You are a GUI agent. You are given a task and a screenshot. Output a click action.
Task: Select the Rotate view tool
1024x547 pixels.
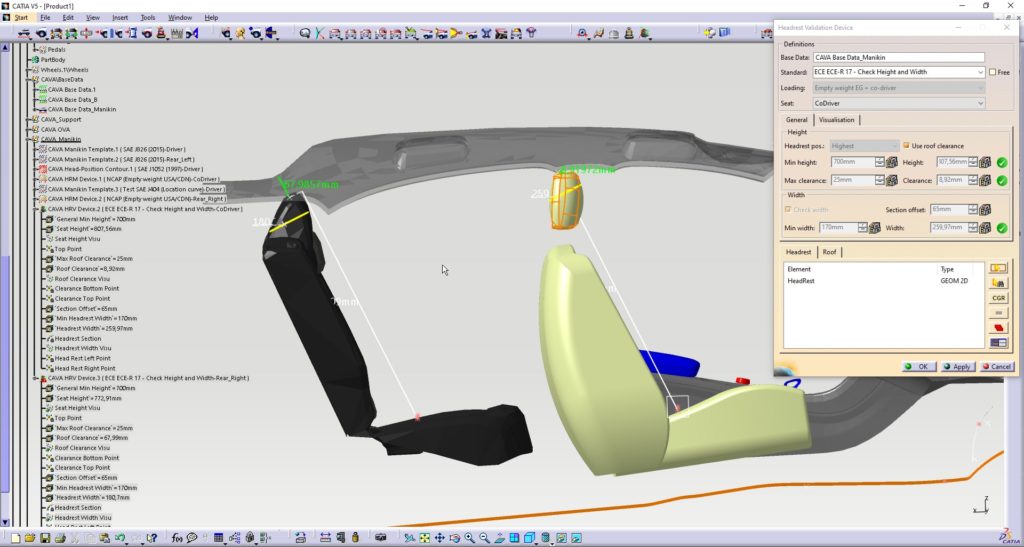pyautogui.click(x=455, y=538)
